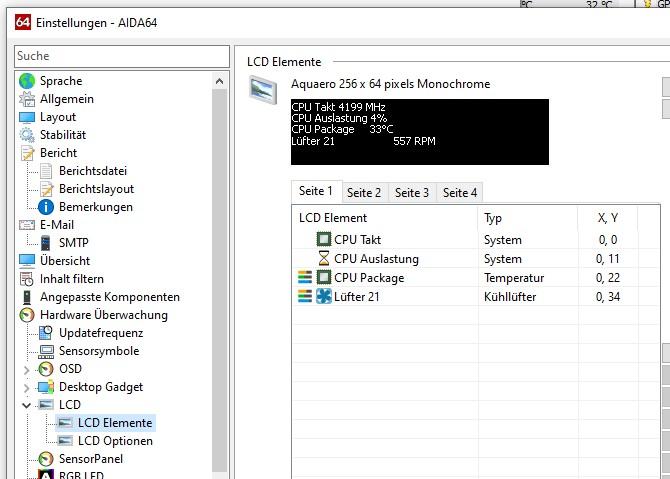Click the Übersicht monitor icon

coord(27,261)
